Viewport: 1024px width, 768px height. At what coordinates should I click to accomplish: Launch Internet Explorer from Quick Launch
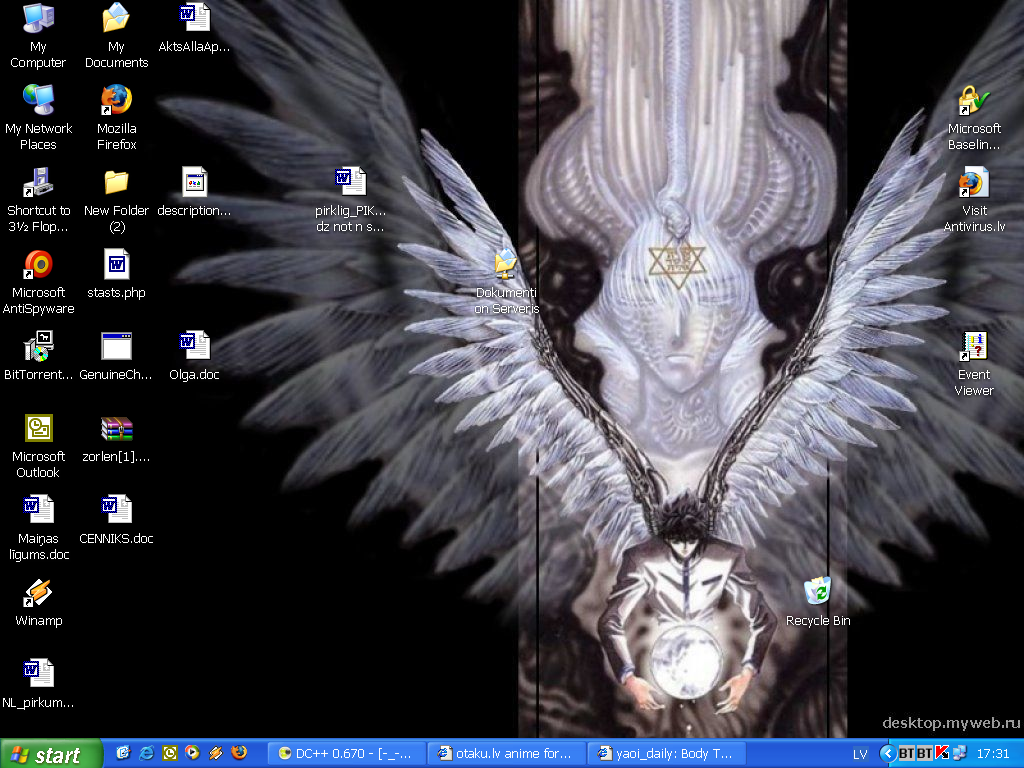pos(146,753)
